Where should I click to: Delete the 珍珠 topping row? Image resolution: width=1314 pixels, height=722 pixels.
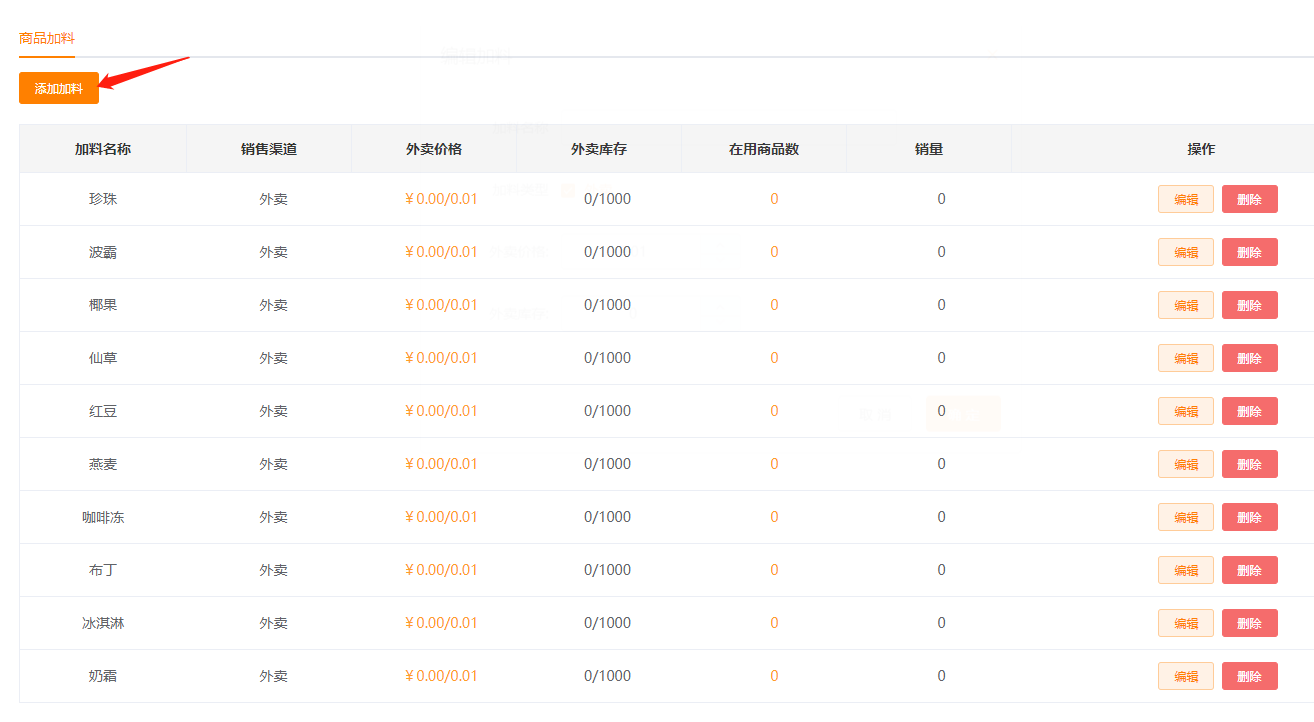[x=1249, y=199]
